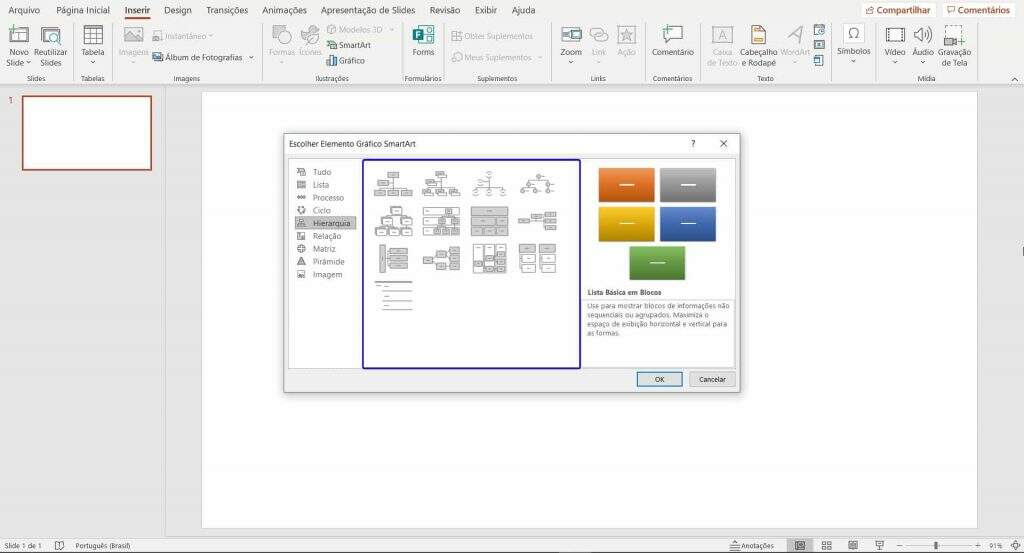Switch to reading view in status bar

coord(853,545)
